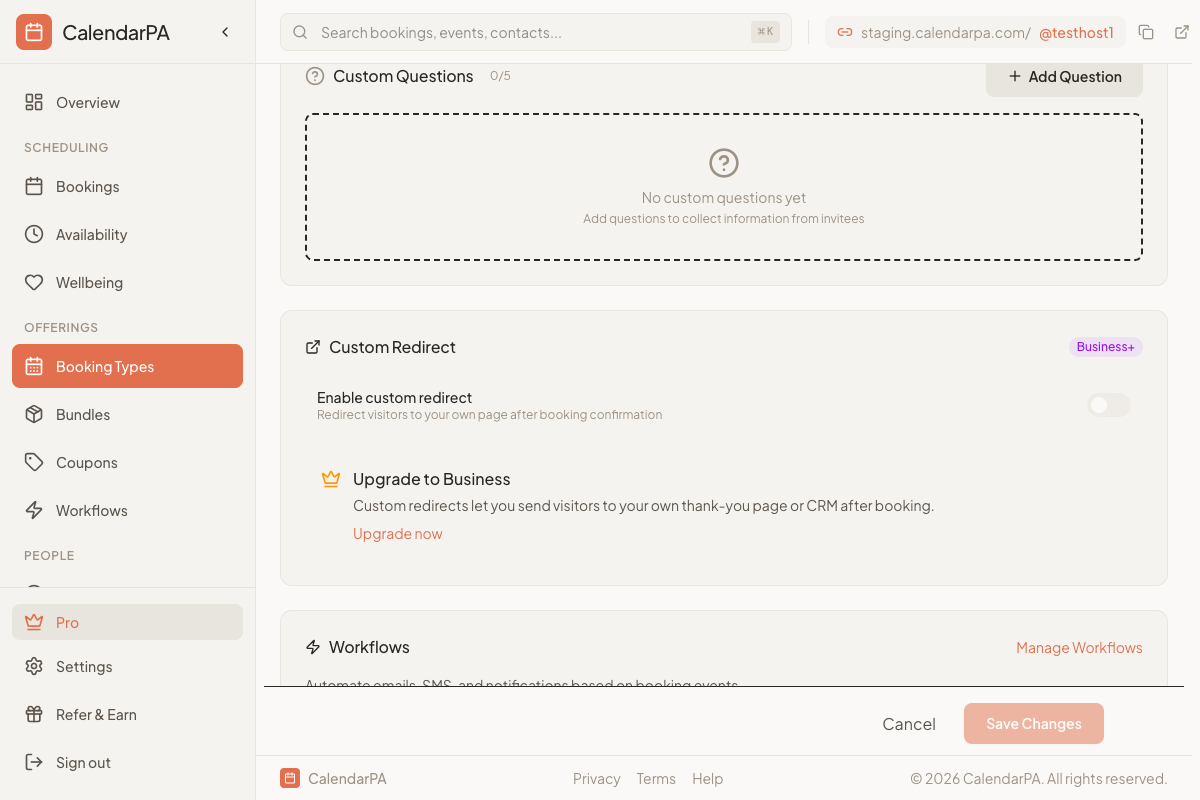Collapse the sidebar with the chevron
Viewport: 1200px width, 800px height.
[x=224, y=31]
